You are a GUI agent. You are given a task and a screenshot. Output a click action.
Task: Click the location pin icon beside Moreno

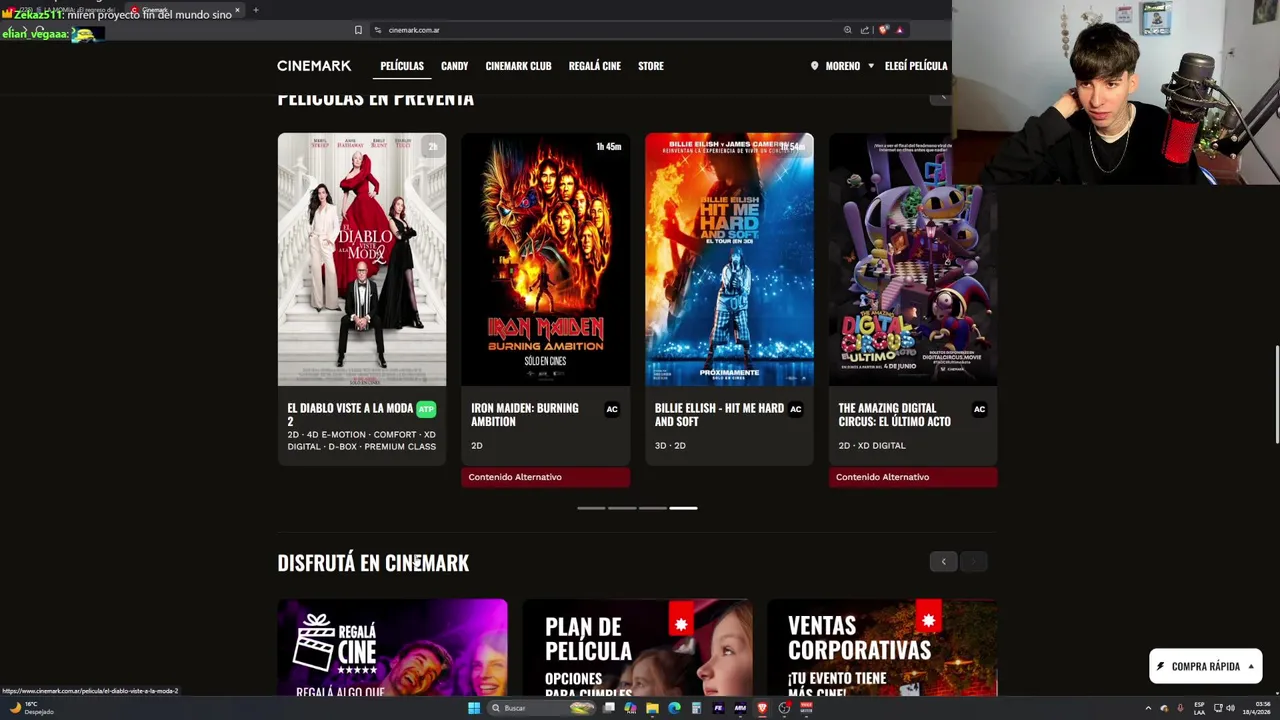[x=814, y=66]
